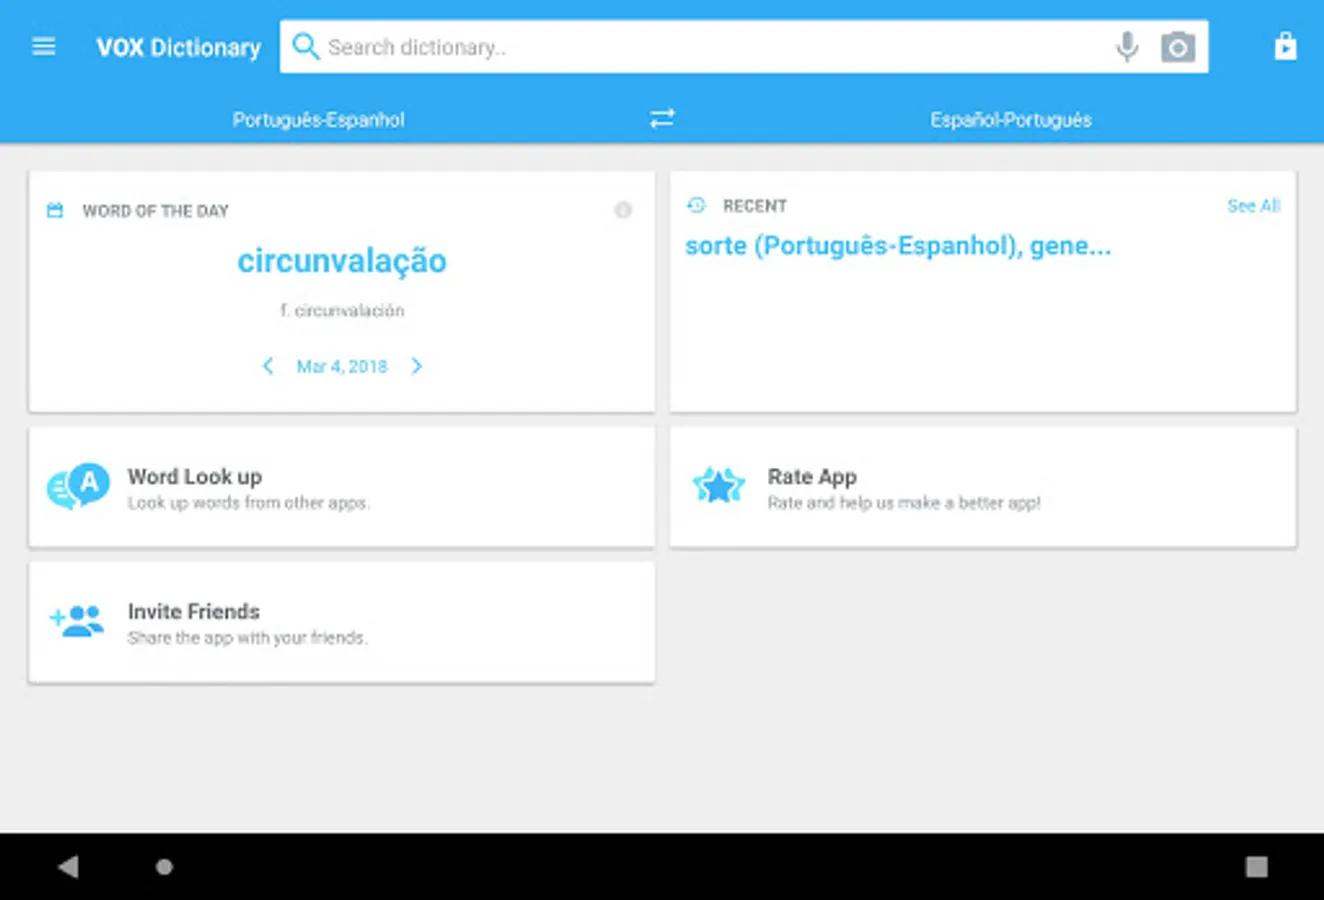Click 'Share the app with your friends.' text
1324x900 pixels.
click(x=247, y=638)
